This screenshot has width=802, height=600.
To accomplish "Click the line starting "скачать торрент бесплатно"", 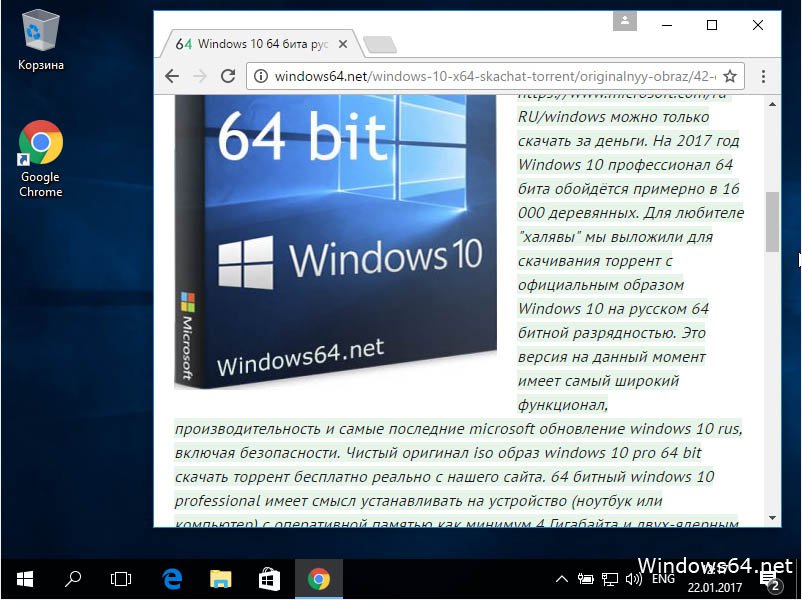I will pos(444,477).
